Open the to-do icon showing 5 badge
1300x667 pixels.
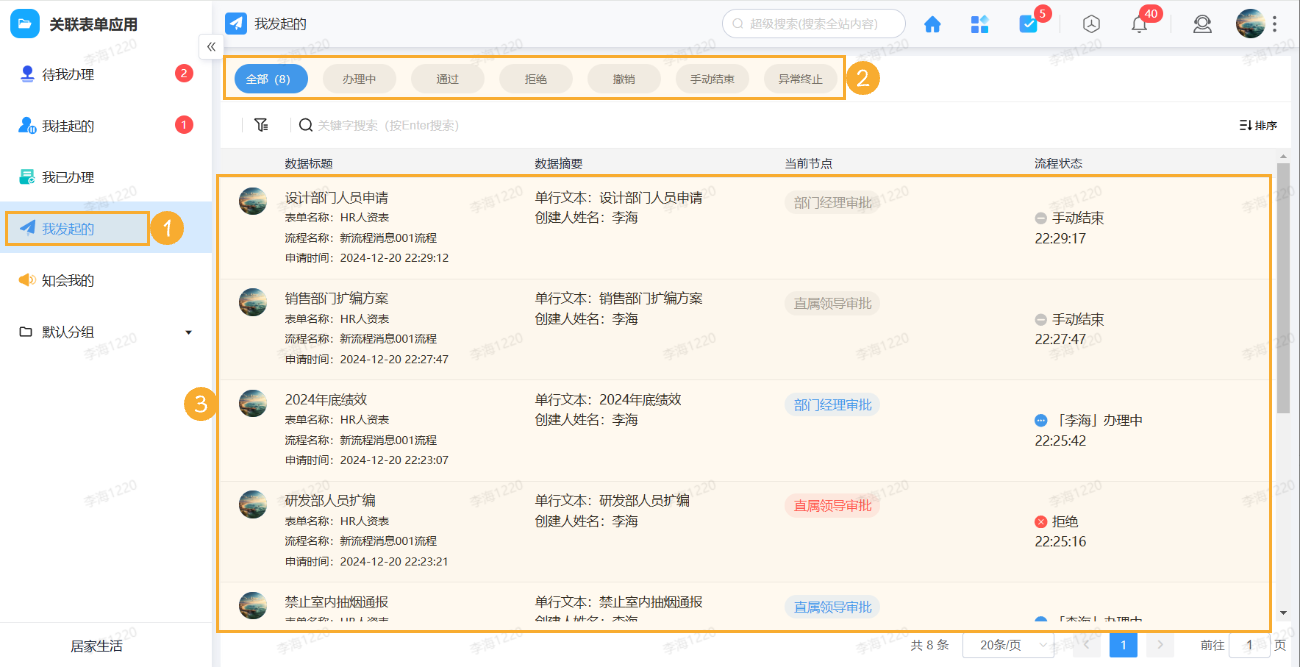(1027, 23)
